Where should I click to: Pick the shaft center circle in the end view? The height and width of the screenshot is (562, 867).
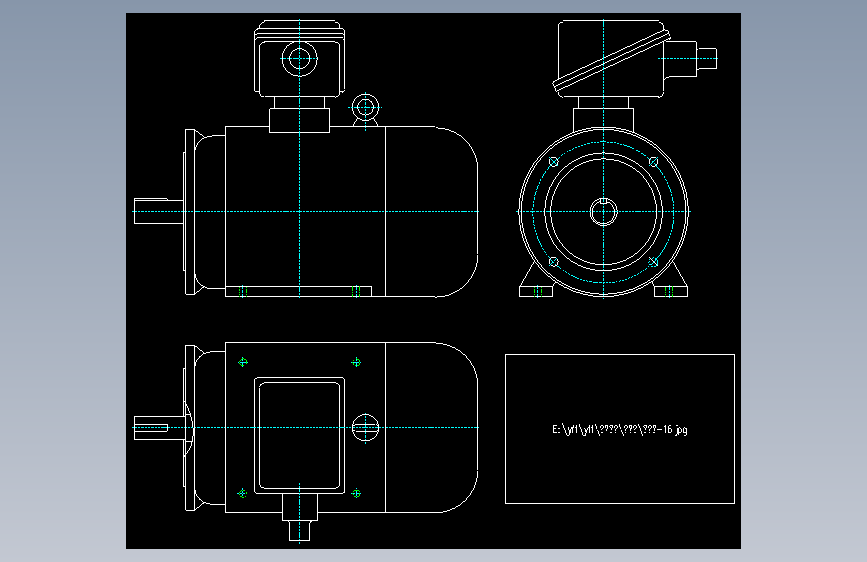(x=603, y=211)
